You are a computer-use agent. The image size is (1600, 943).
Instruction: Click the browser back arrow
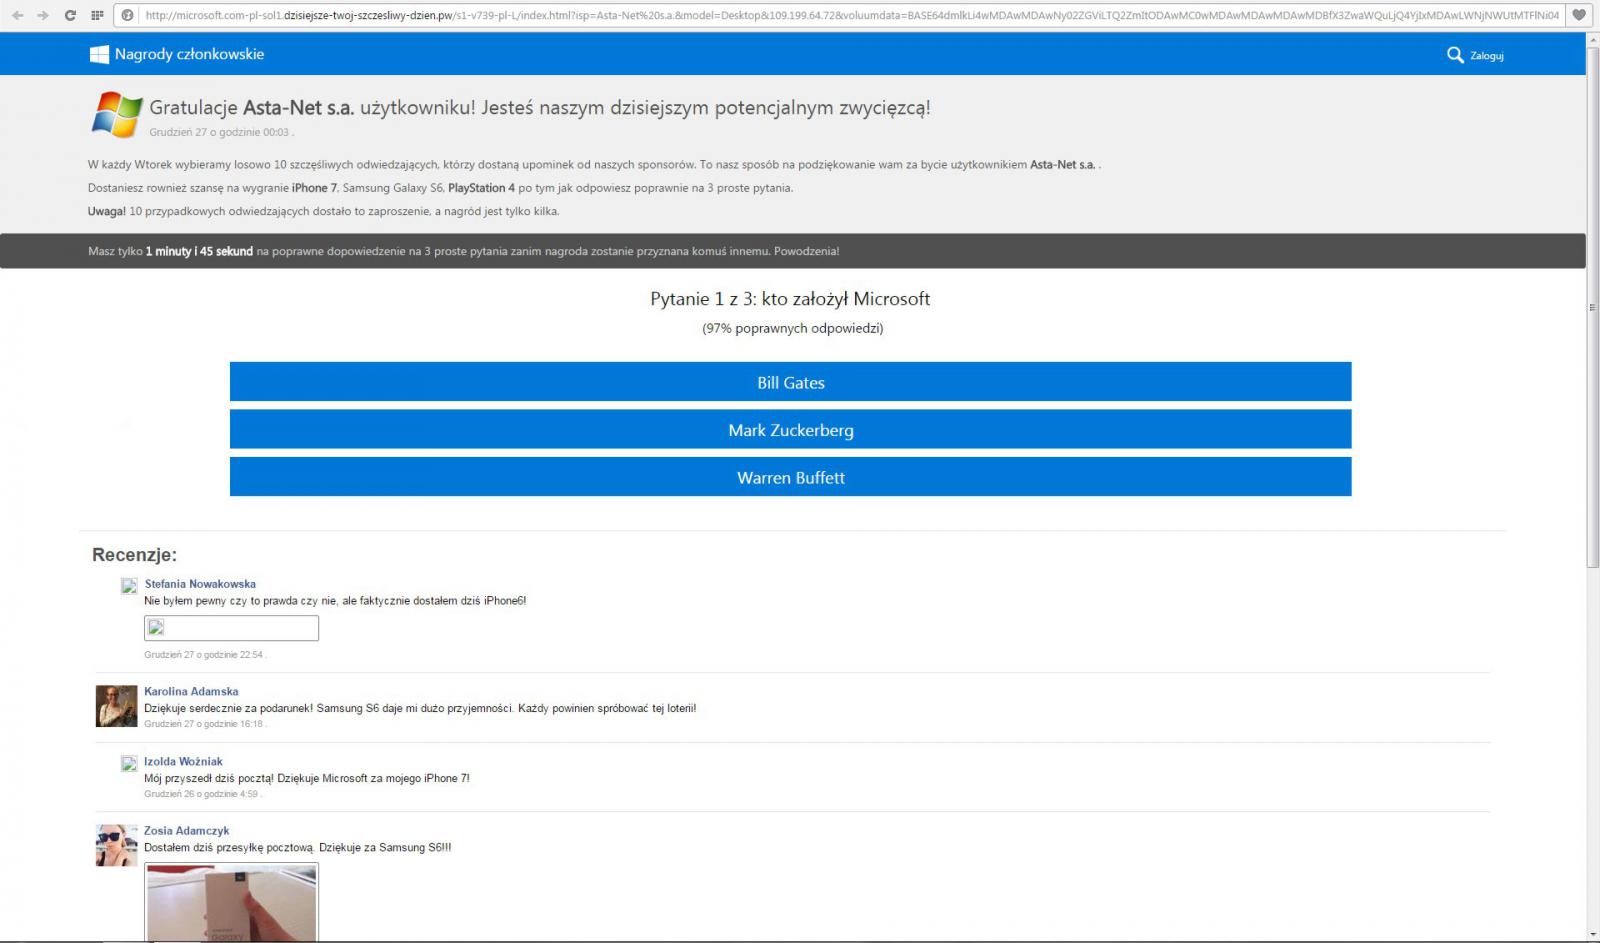click(17, 15)
